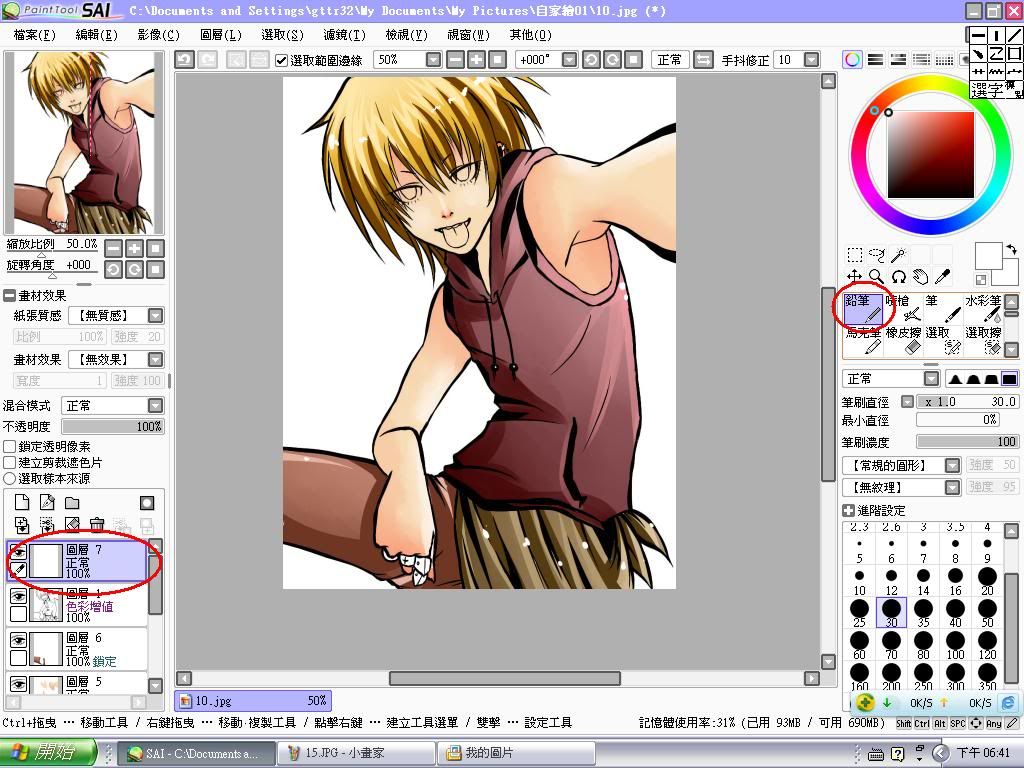This screenshot has height=768, width=1024.
Task: Open the 紙張質感 dropdown
Action: click(x=155, y=316)
